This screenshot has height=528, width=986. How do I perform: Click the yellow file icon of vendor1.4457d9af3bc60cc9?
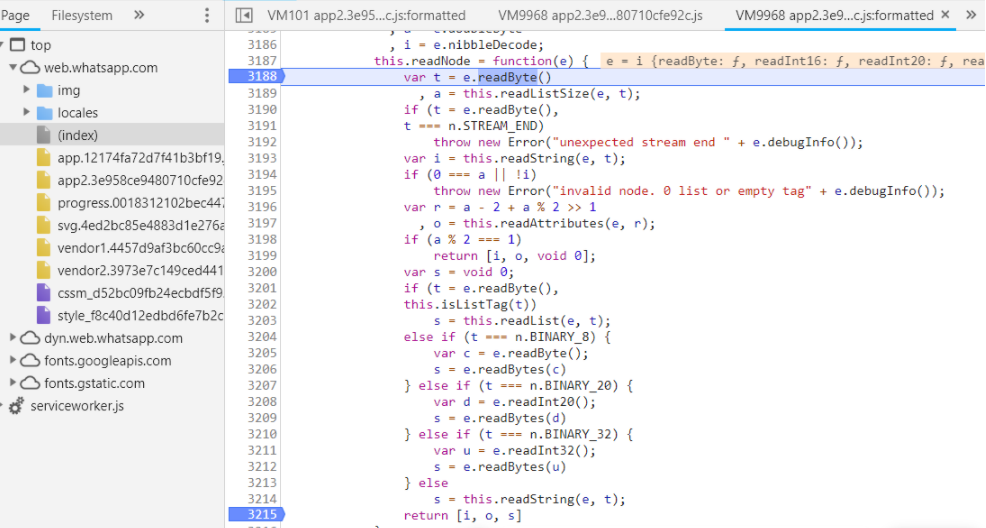(43, 248)
